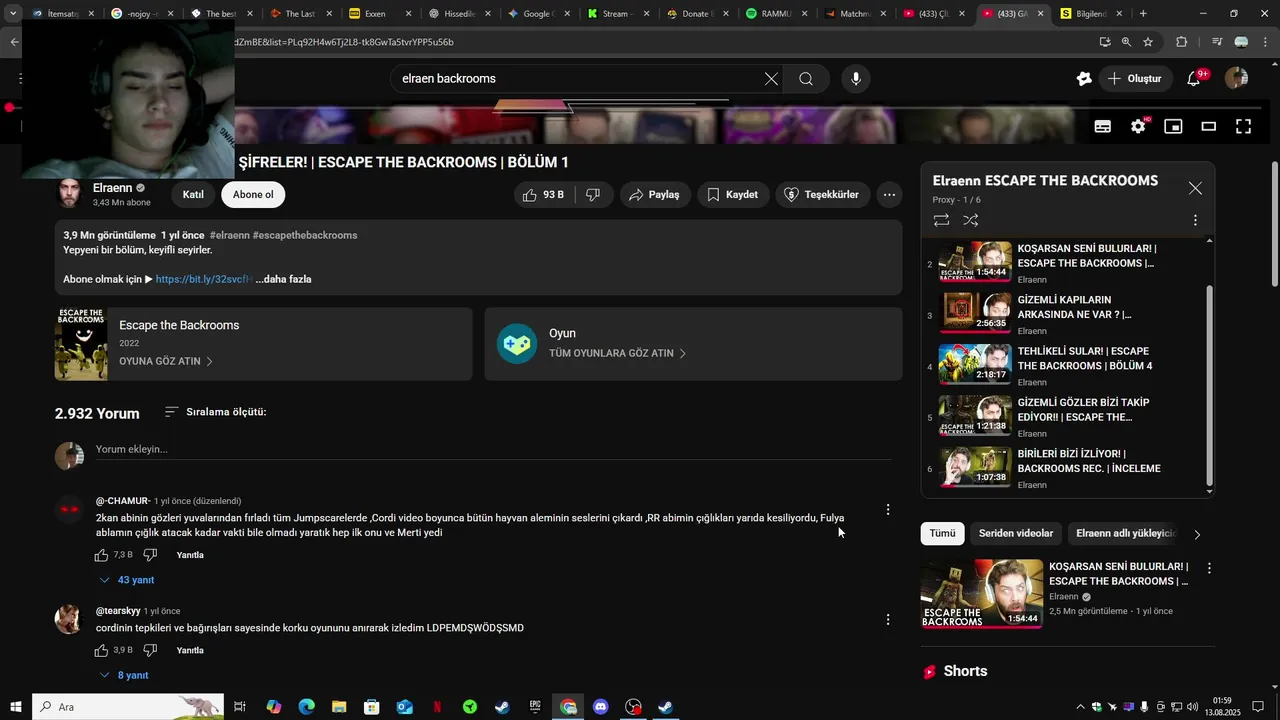Toggle subtitles on the video player

tap(1103, 126)
